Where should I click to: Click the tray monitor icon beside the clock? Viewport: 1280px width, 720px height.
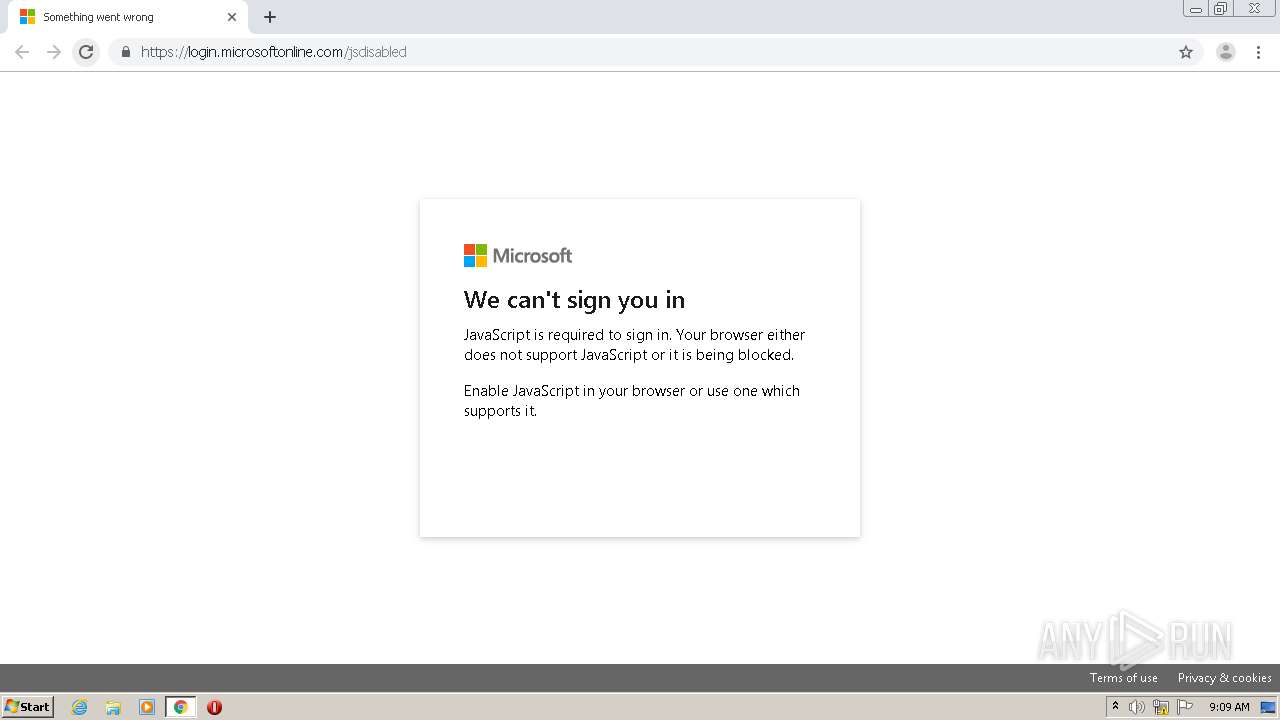(1267, 707)
